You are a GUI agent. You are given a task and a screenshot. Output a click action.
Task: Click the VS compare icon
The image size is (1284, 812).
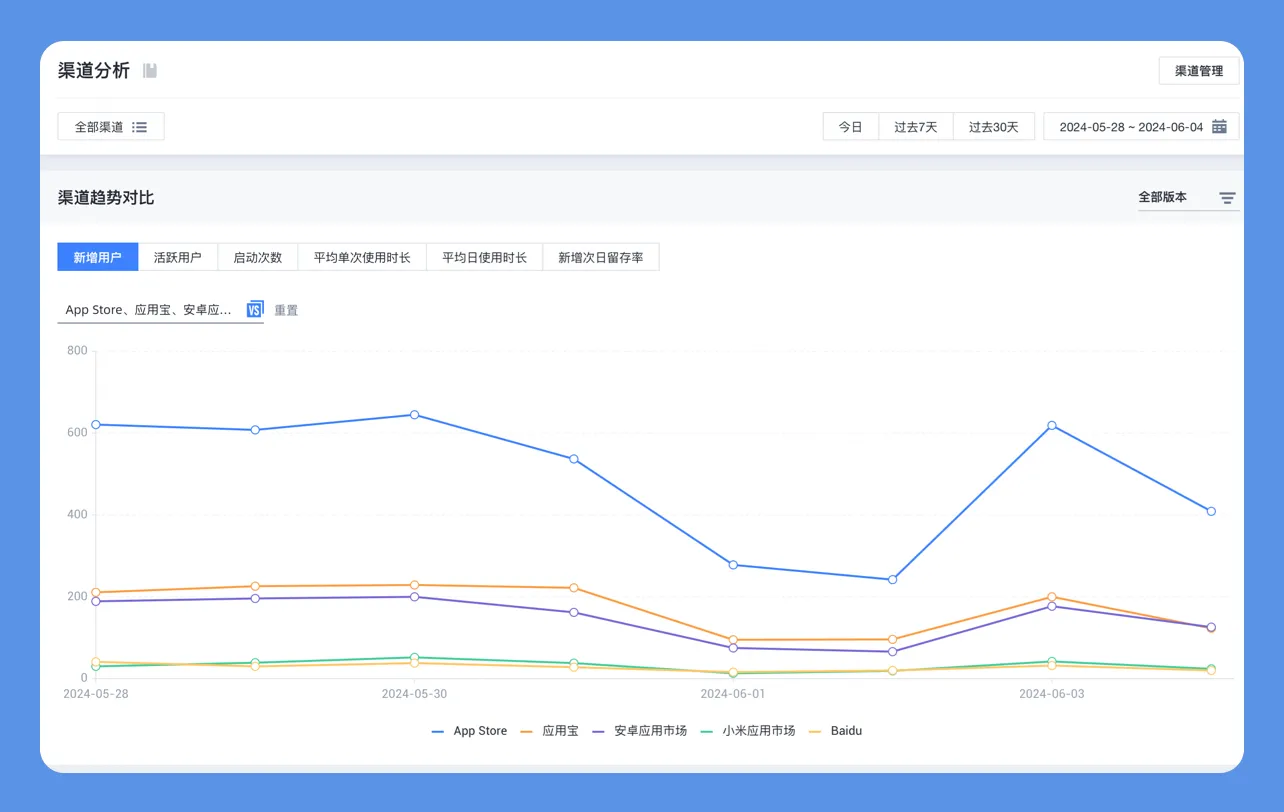pyautogui.click(x=255, y=309)
